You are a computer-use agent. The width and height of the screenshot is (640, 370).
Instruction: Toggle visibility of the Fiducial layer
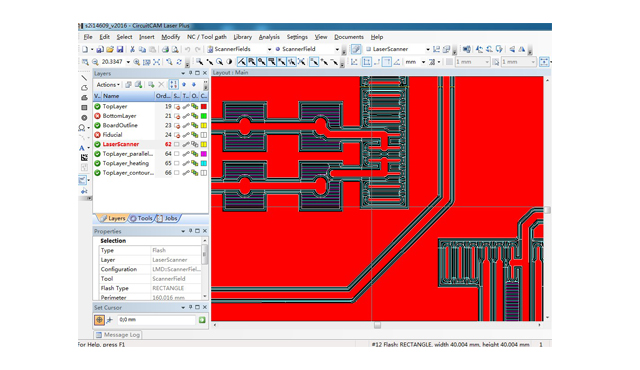(98, 135)
